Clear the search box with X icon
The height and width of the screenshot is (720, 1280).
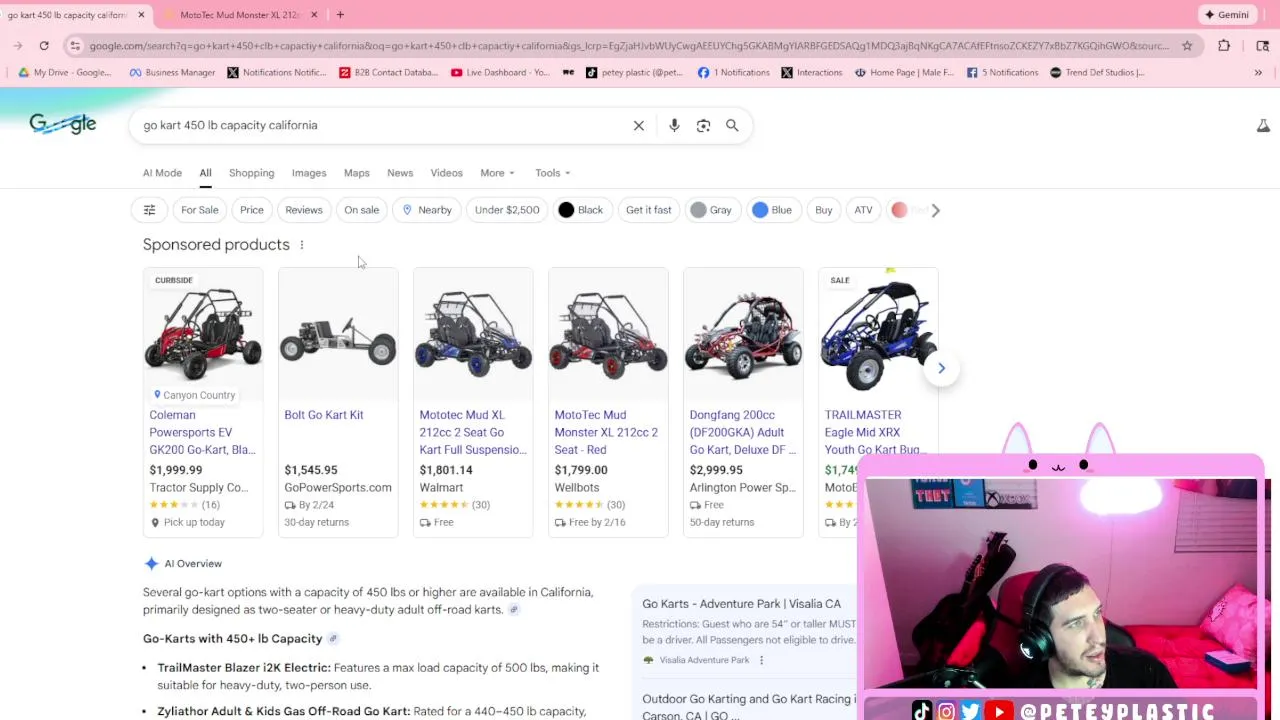tap(639, 125)
